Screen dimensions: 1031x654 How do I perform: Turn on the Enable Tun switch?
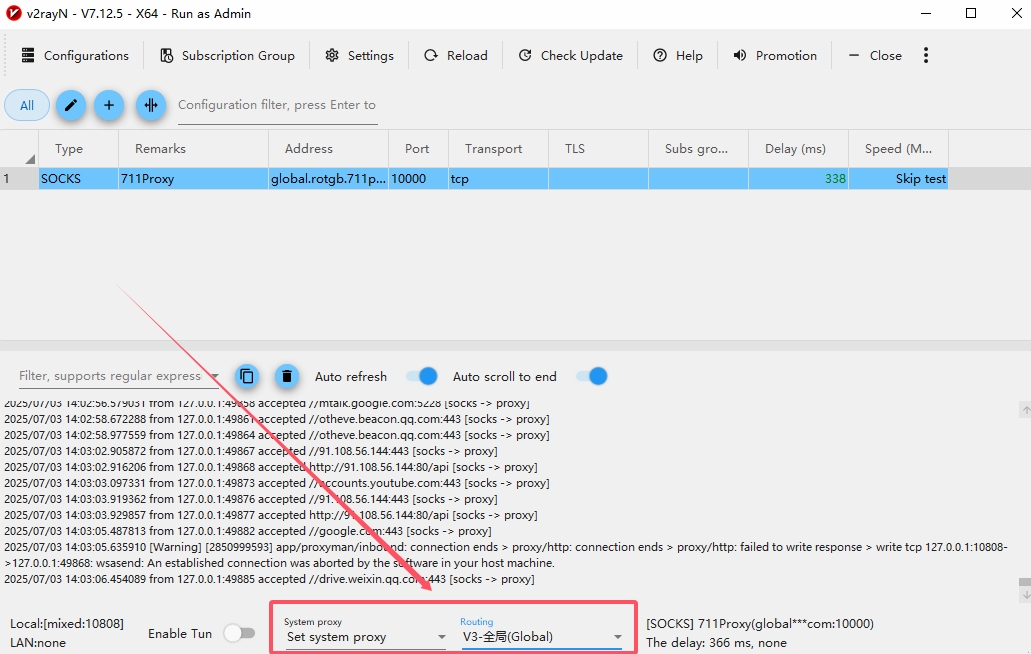tap(239, 633)
